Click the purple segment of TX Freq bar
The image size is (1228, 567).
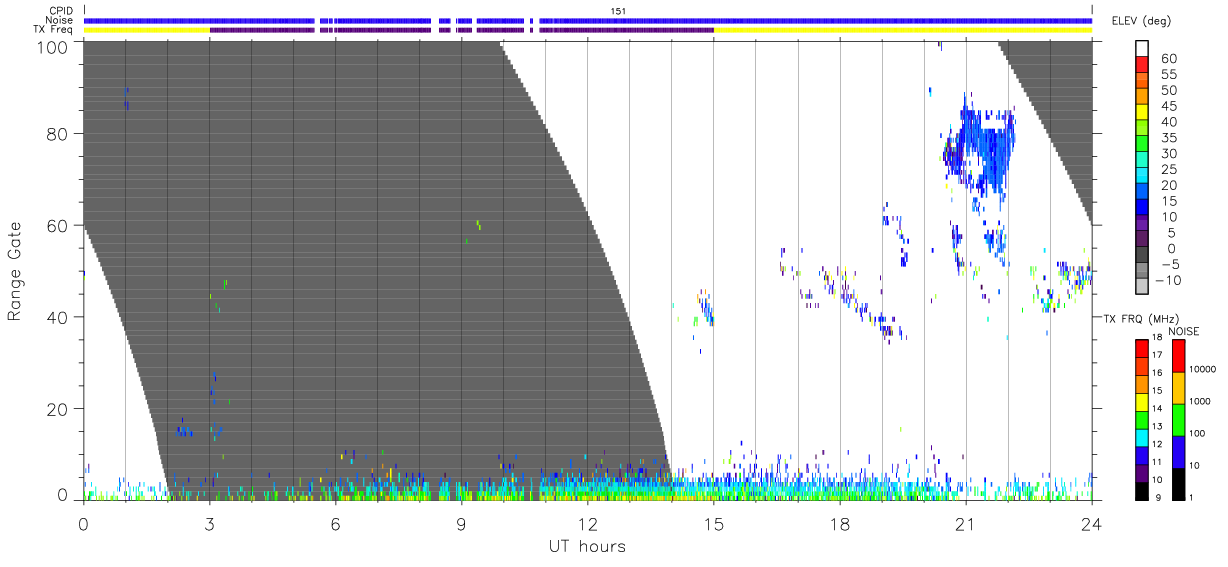click(x=461, y=30)
